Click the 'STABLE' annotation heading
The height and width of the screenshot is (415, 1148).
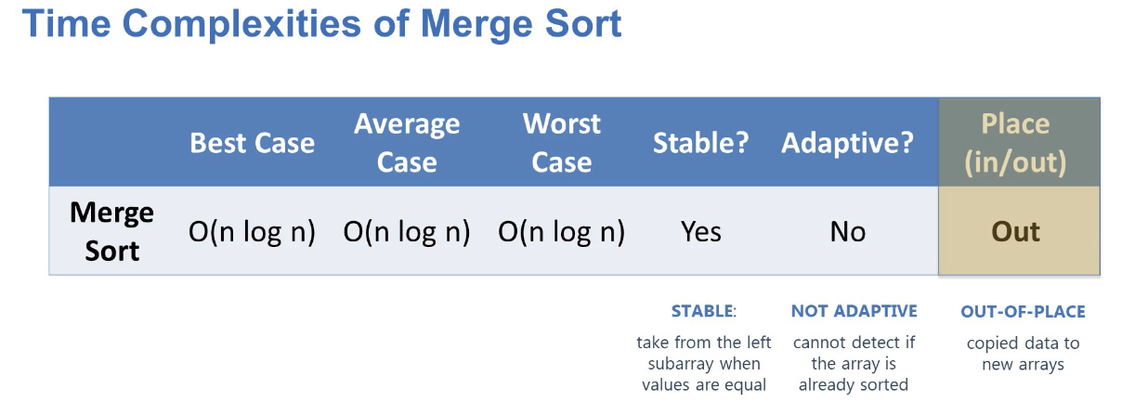point(702,311)
